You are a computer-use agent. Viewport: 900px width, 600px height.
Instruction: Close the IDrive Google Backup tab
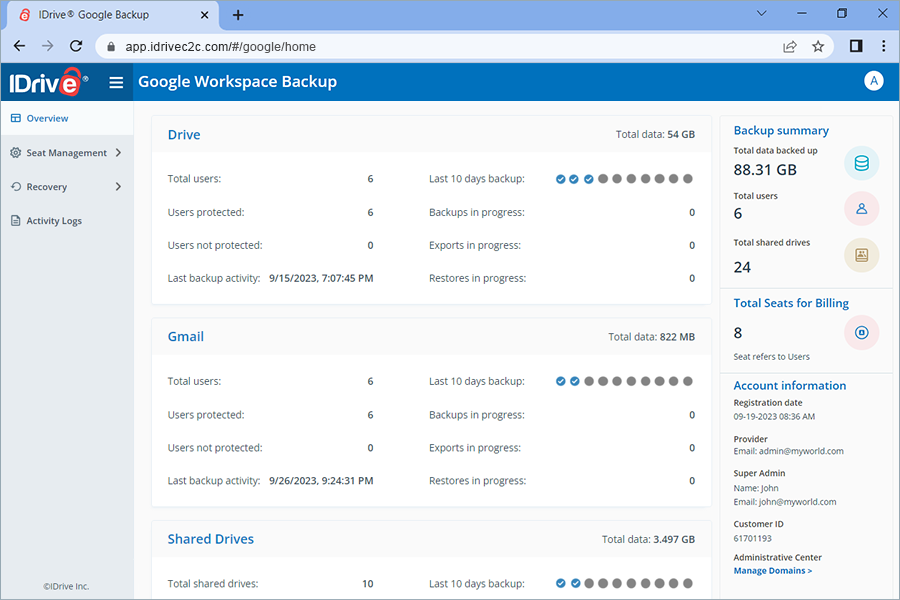[204, 15]
